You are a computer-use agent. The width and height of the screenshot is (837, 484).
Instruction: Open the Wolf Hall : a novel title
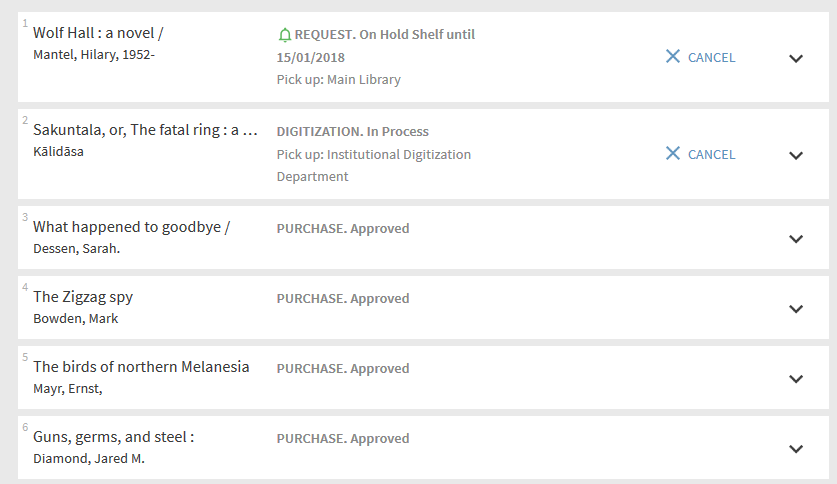coord(98,33)
